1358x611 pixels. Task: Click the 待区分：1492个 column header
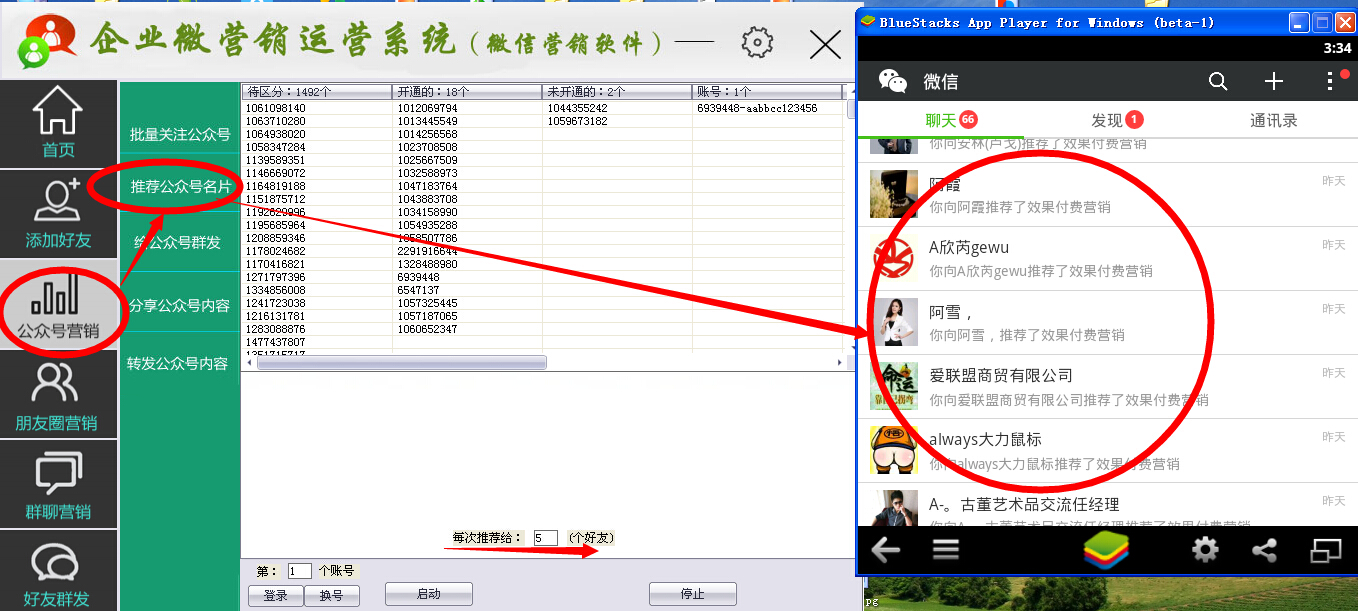(317, 92)
